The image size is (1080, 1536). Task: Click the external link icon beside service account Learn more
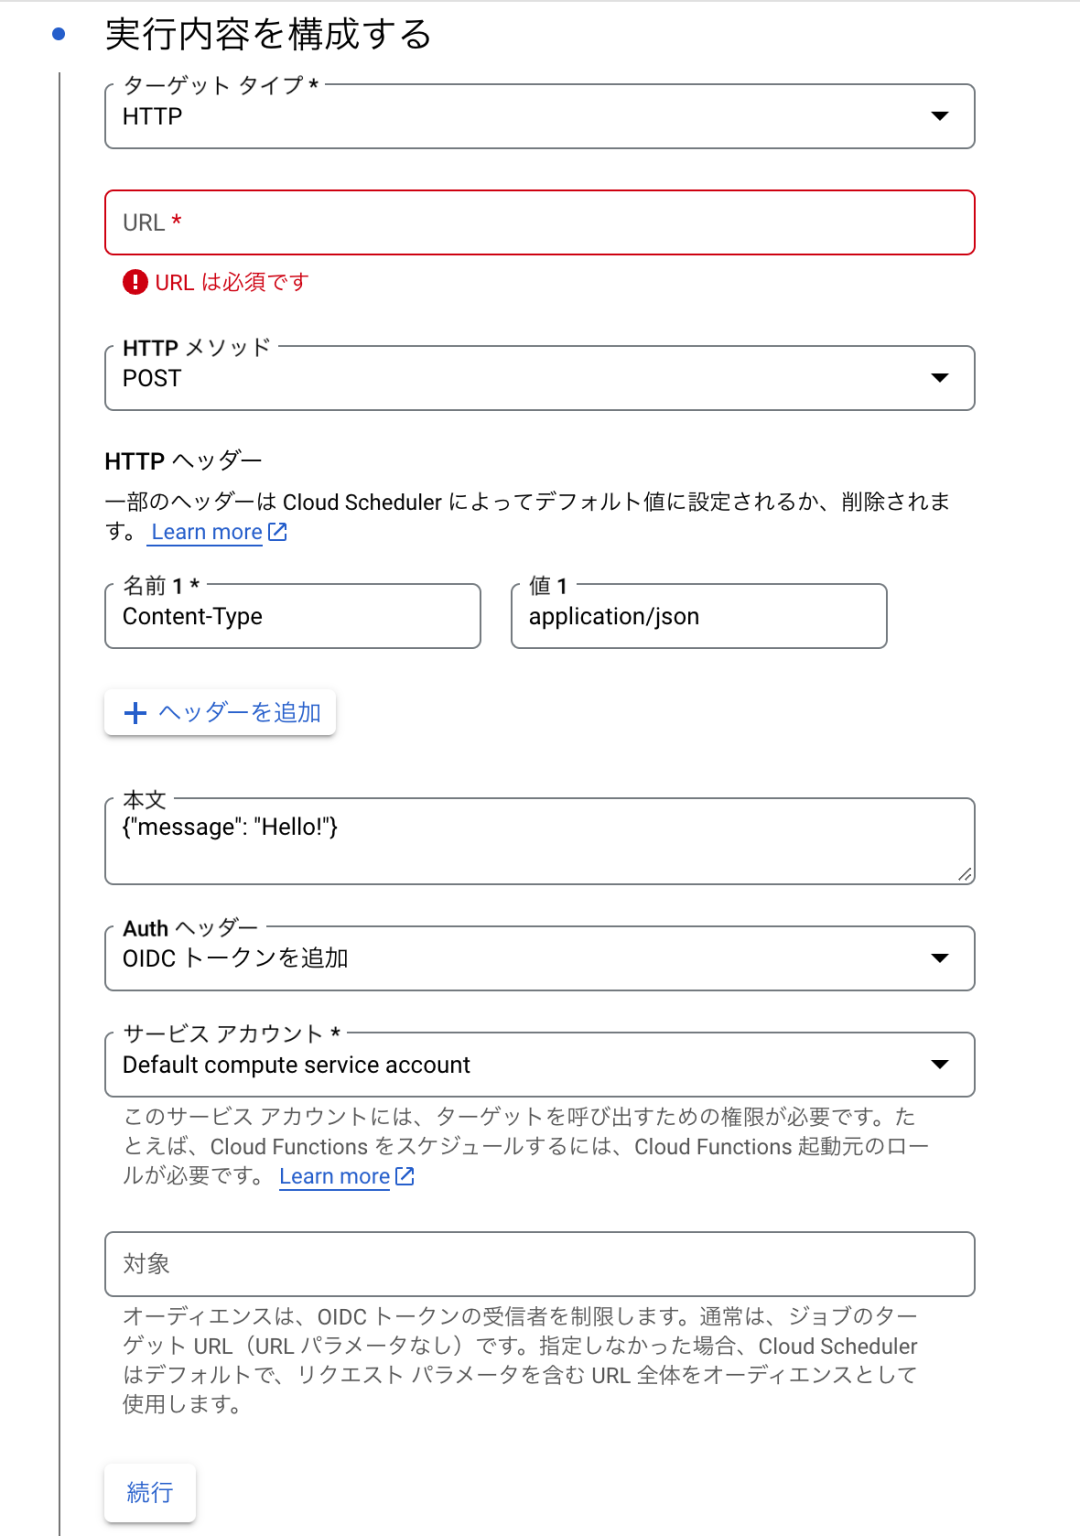[x=404, y=1176]
